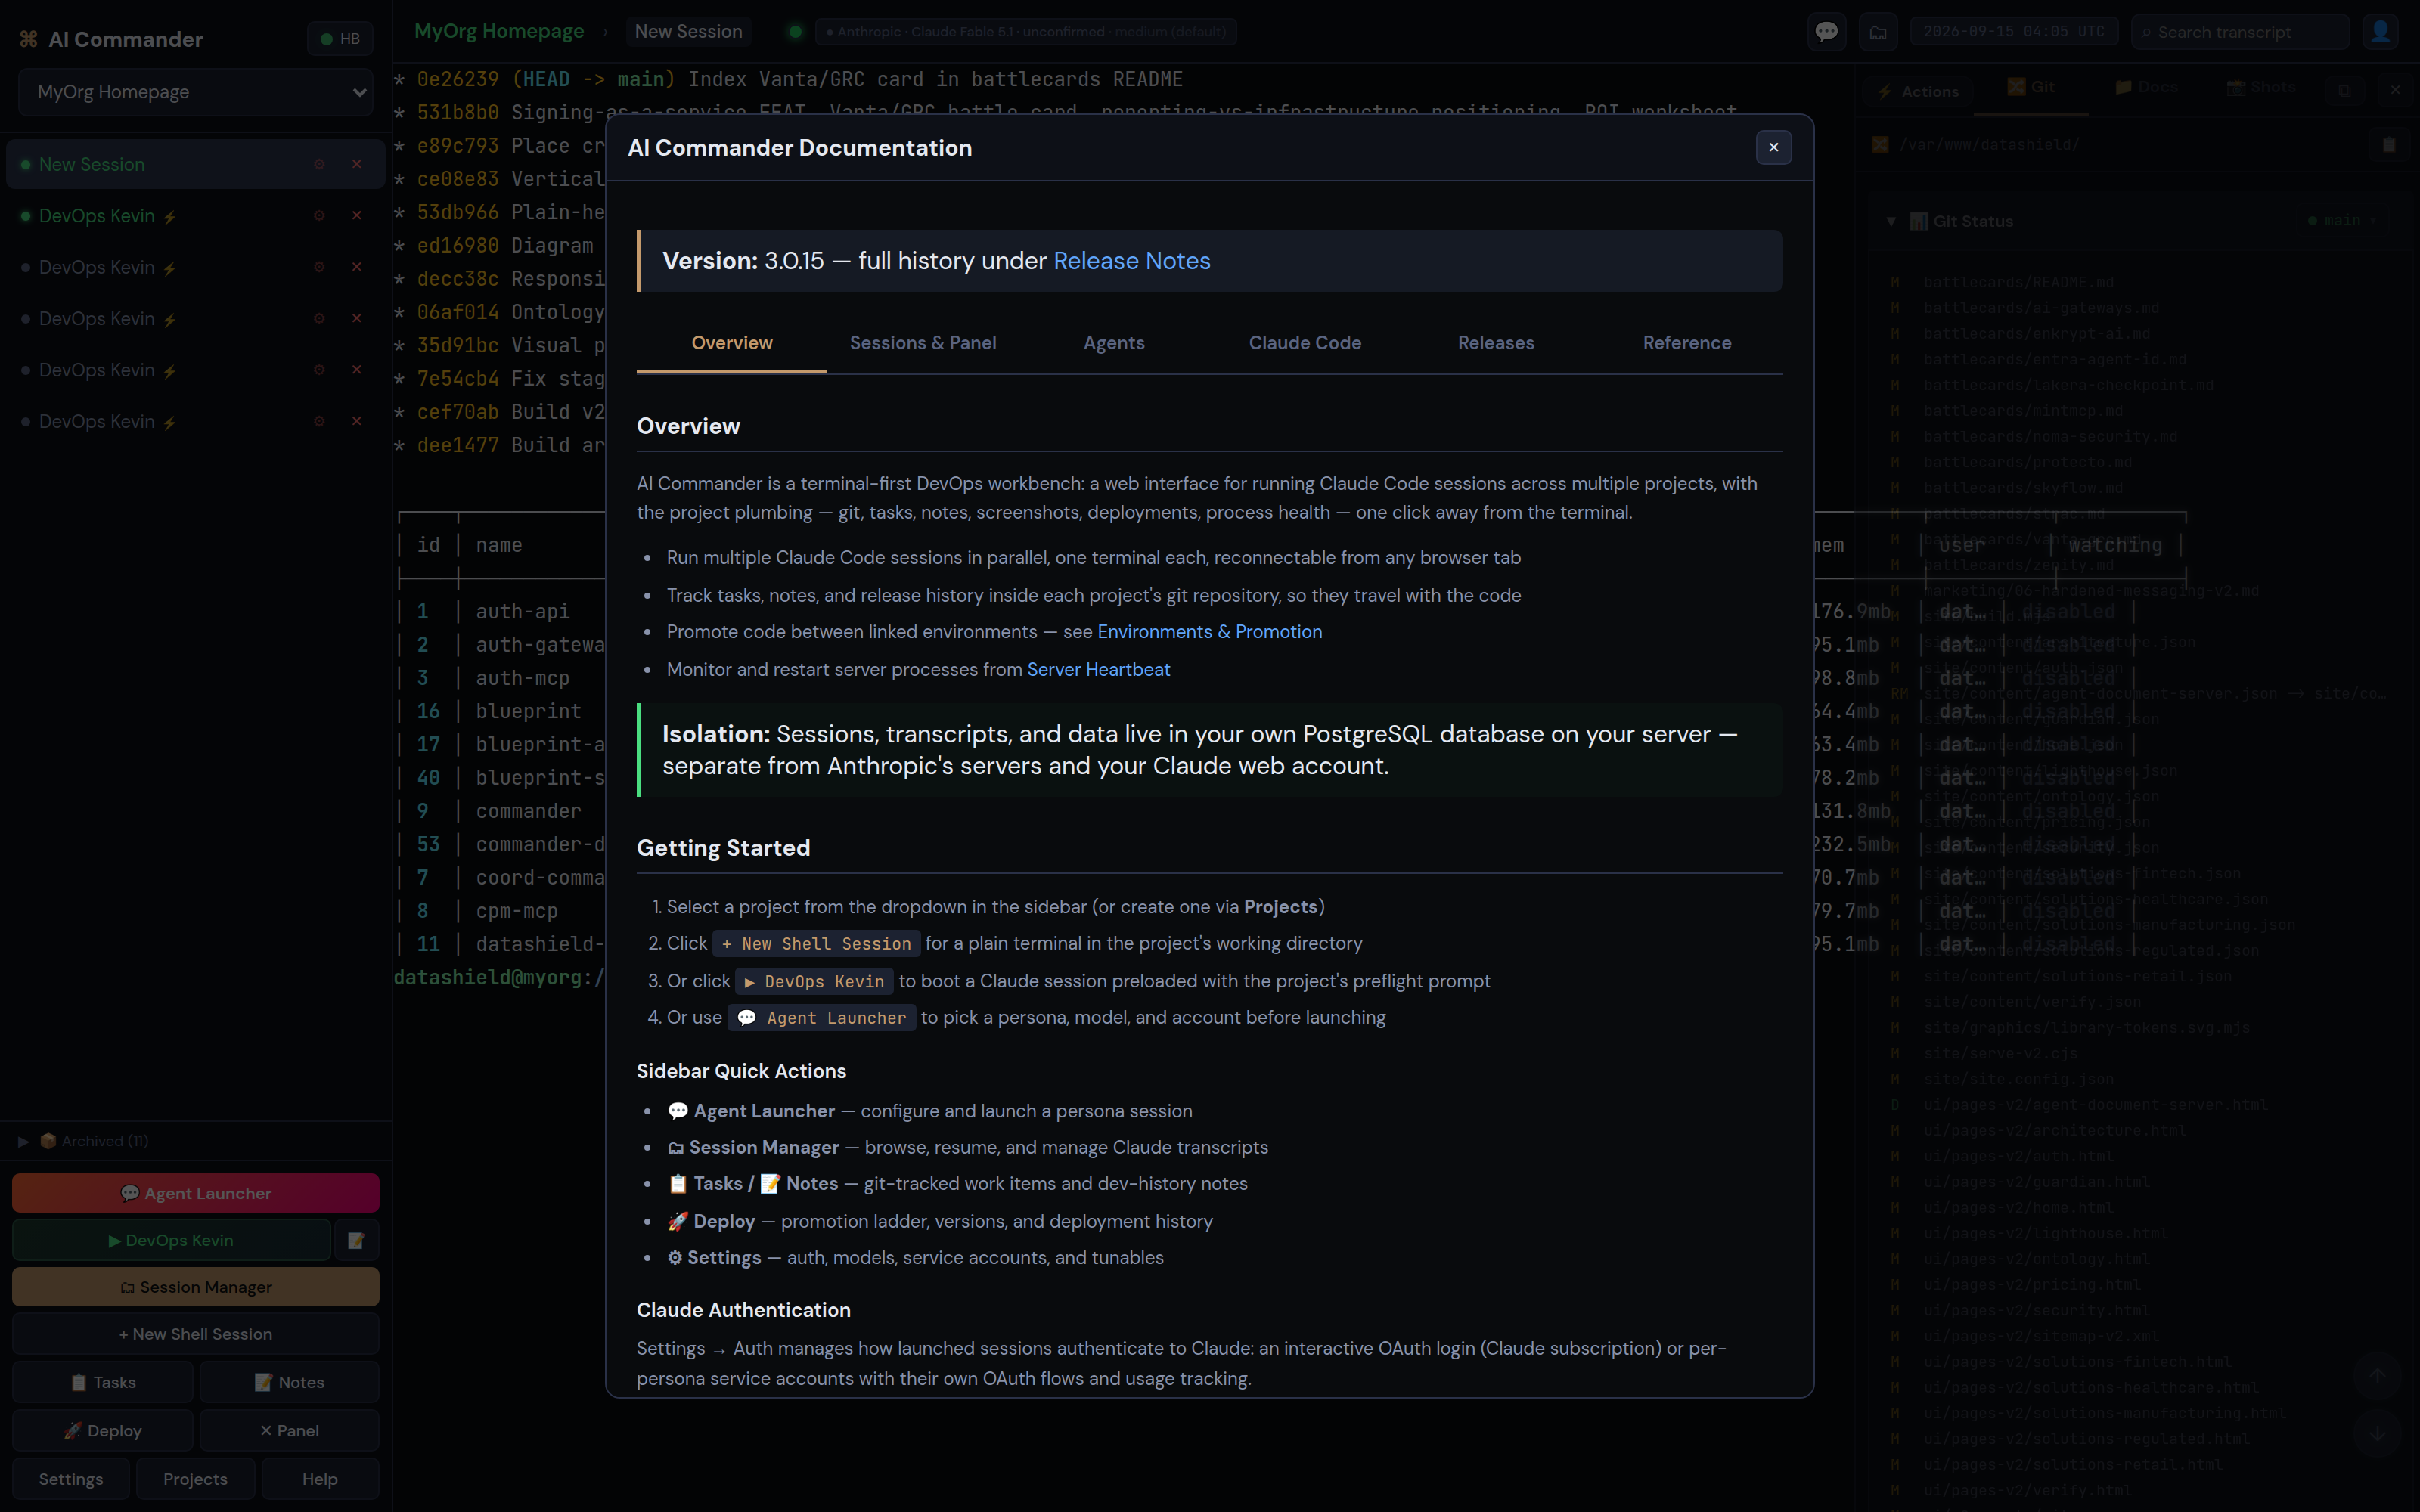2420x1512 pixels.
Task: Open the main branch dropdown
Action: (2343, 221)
